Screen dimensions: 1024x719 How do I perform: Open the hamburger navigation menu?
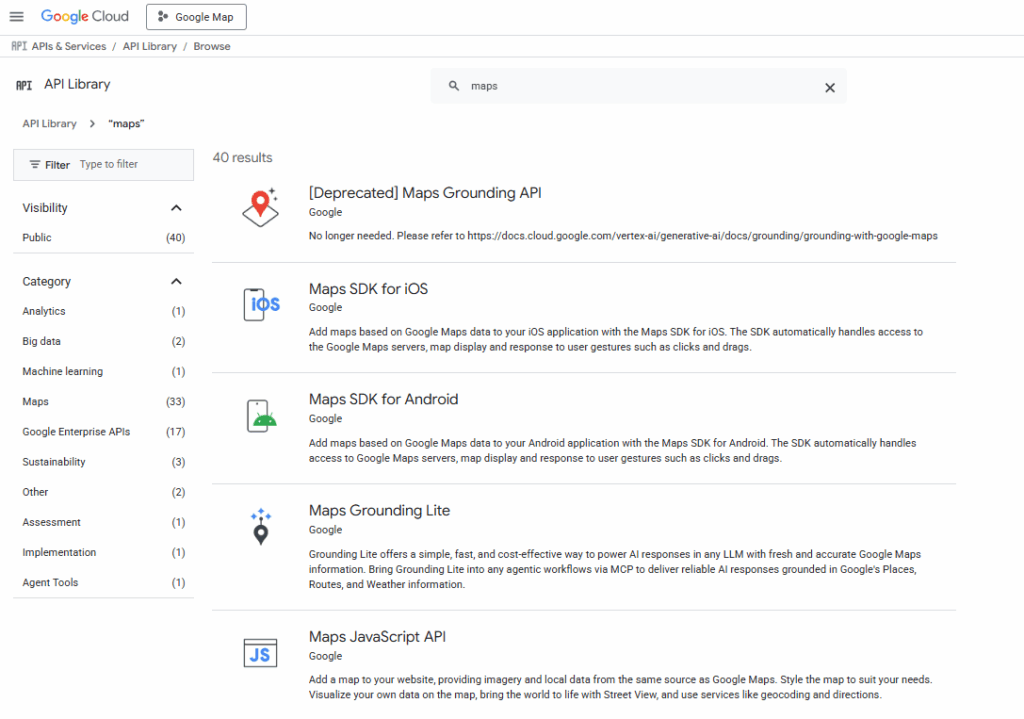(x=16, y=16)
